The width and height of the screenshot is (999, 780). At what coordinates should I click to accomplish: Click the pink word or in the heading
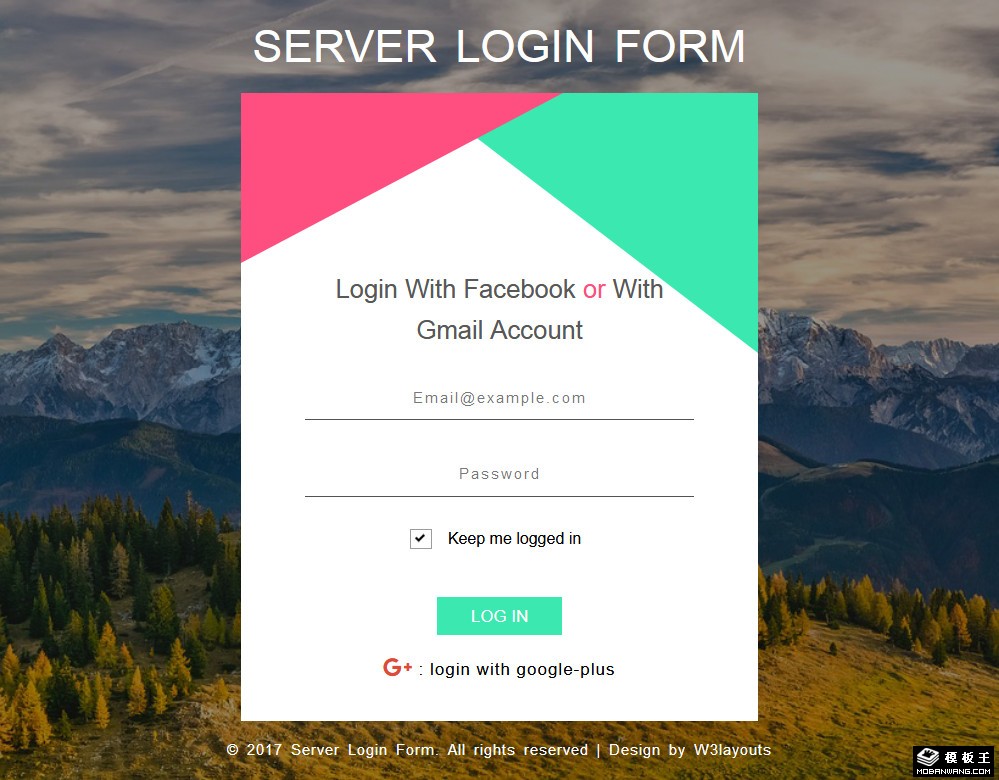594,289
